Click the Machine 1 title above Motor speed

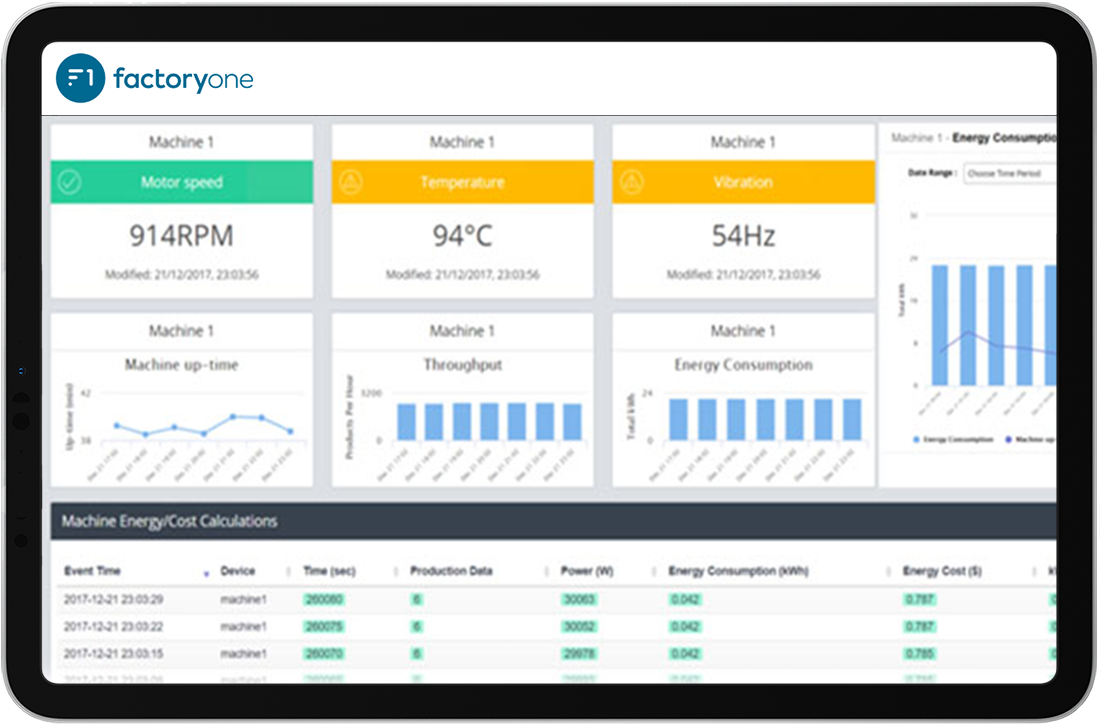click(x=182, y=142)
